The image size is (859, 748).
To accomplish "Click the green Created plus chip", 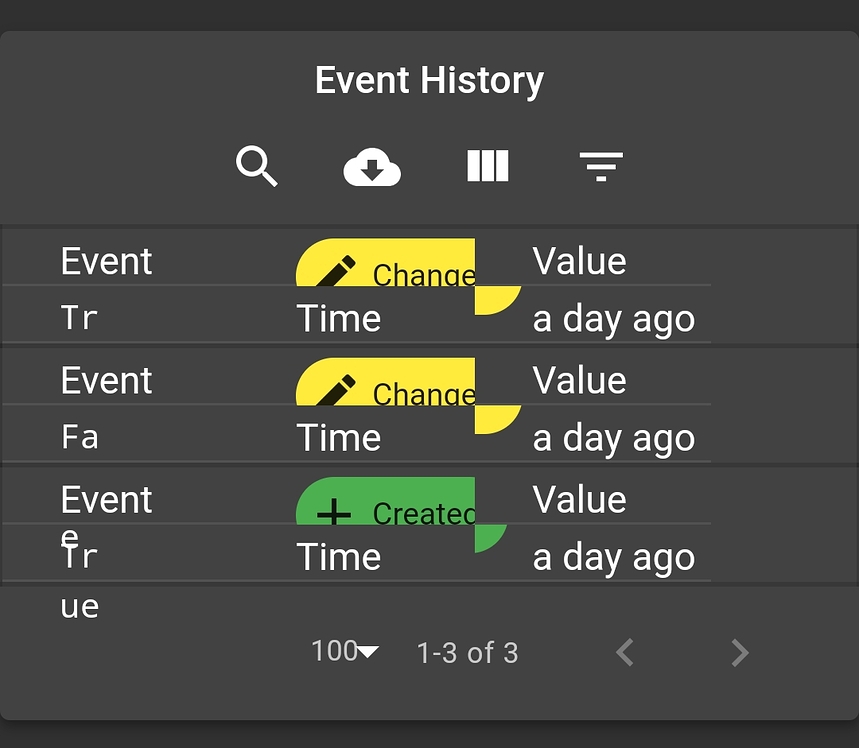I will (x=386, y=502).
